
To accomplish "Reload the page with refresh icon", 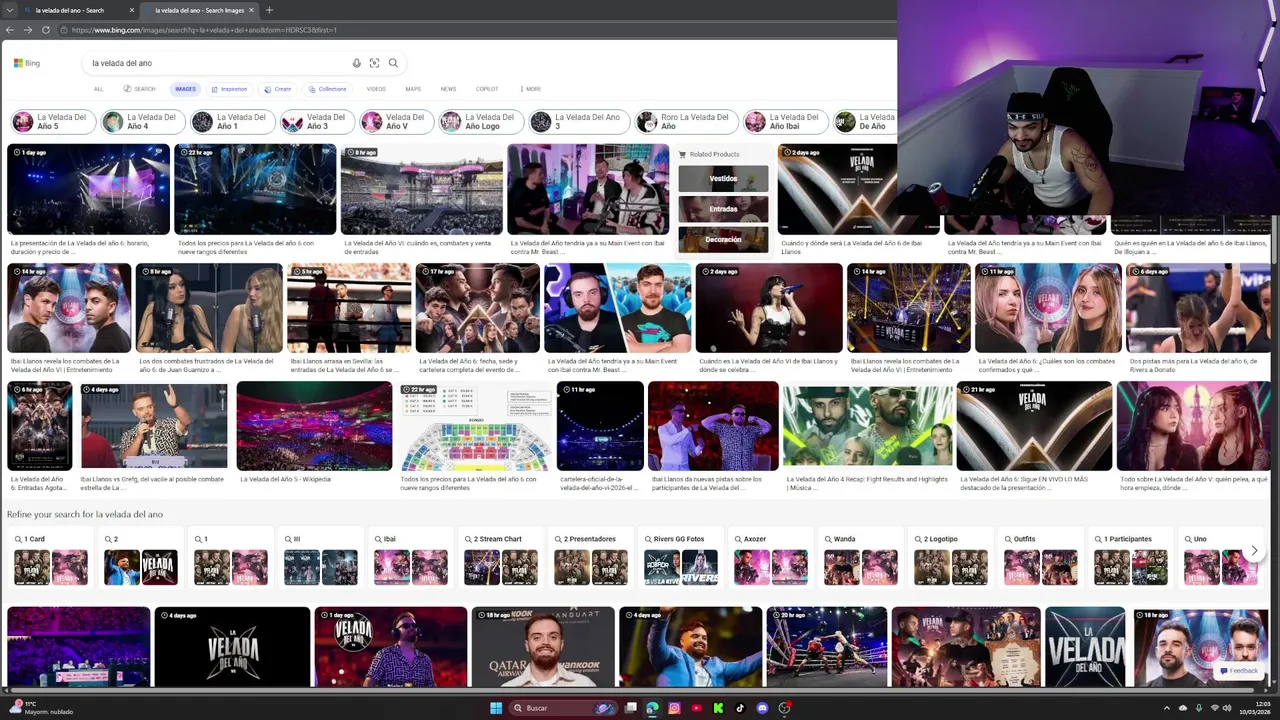I will (x=46, y=30).
